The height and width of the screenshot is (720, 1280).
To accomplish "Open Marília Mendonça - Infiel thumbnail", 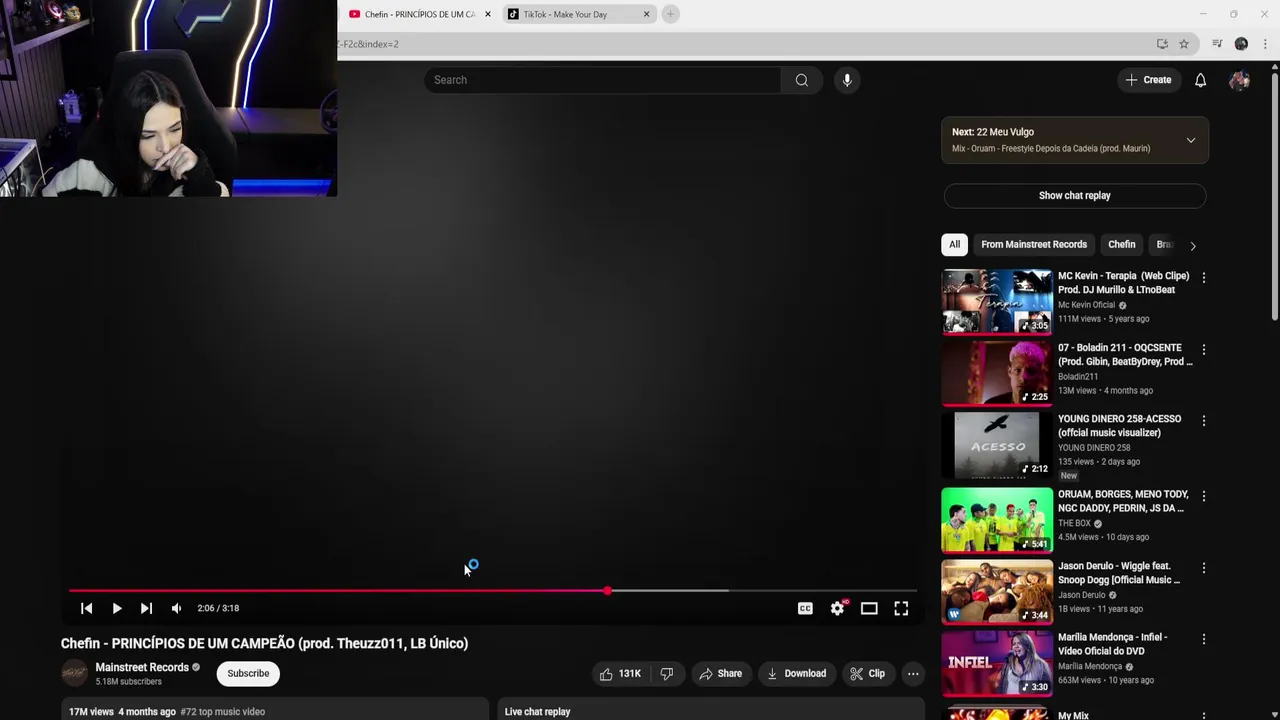I will [997, 663].
